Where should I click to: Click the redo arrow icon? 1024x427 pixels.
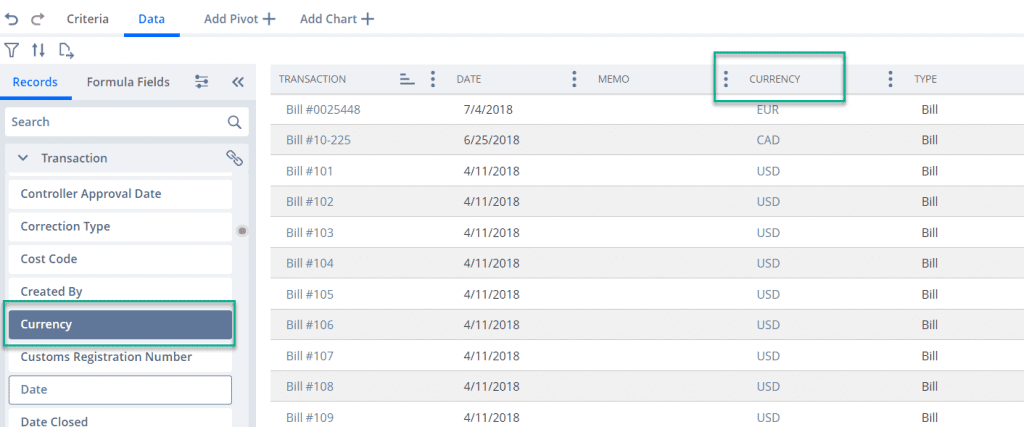(38, 19)
